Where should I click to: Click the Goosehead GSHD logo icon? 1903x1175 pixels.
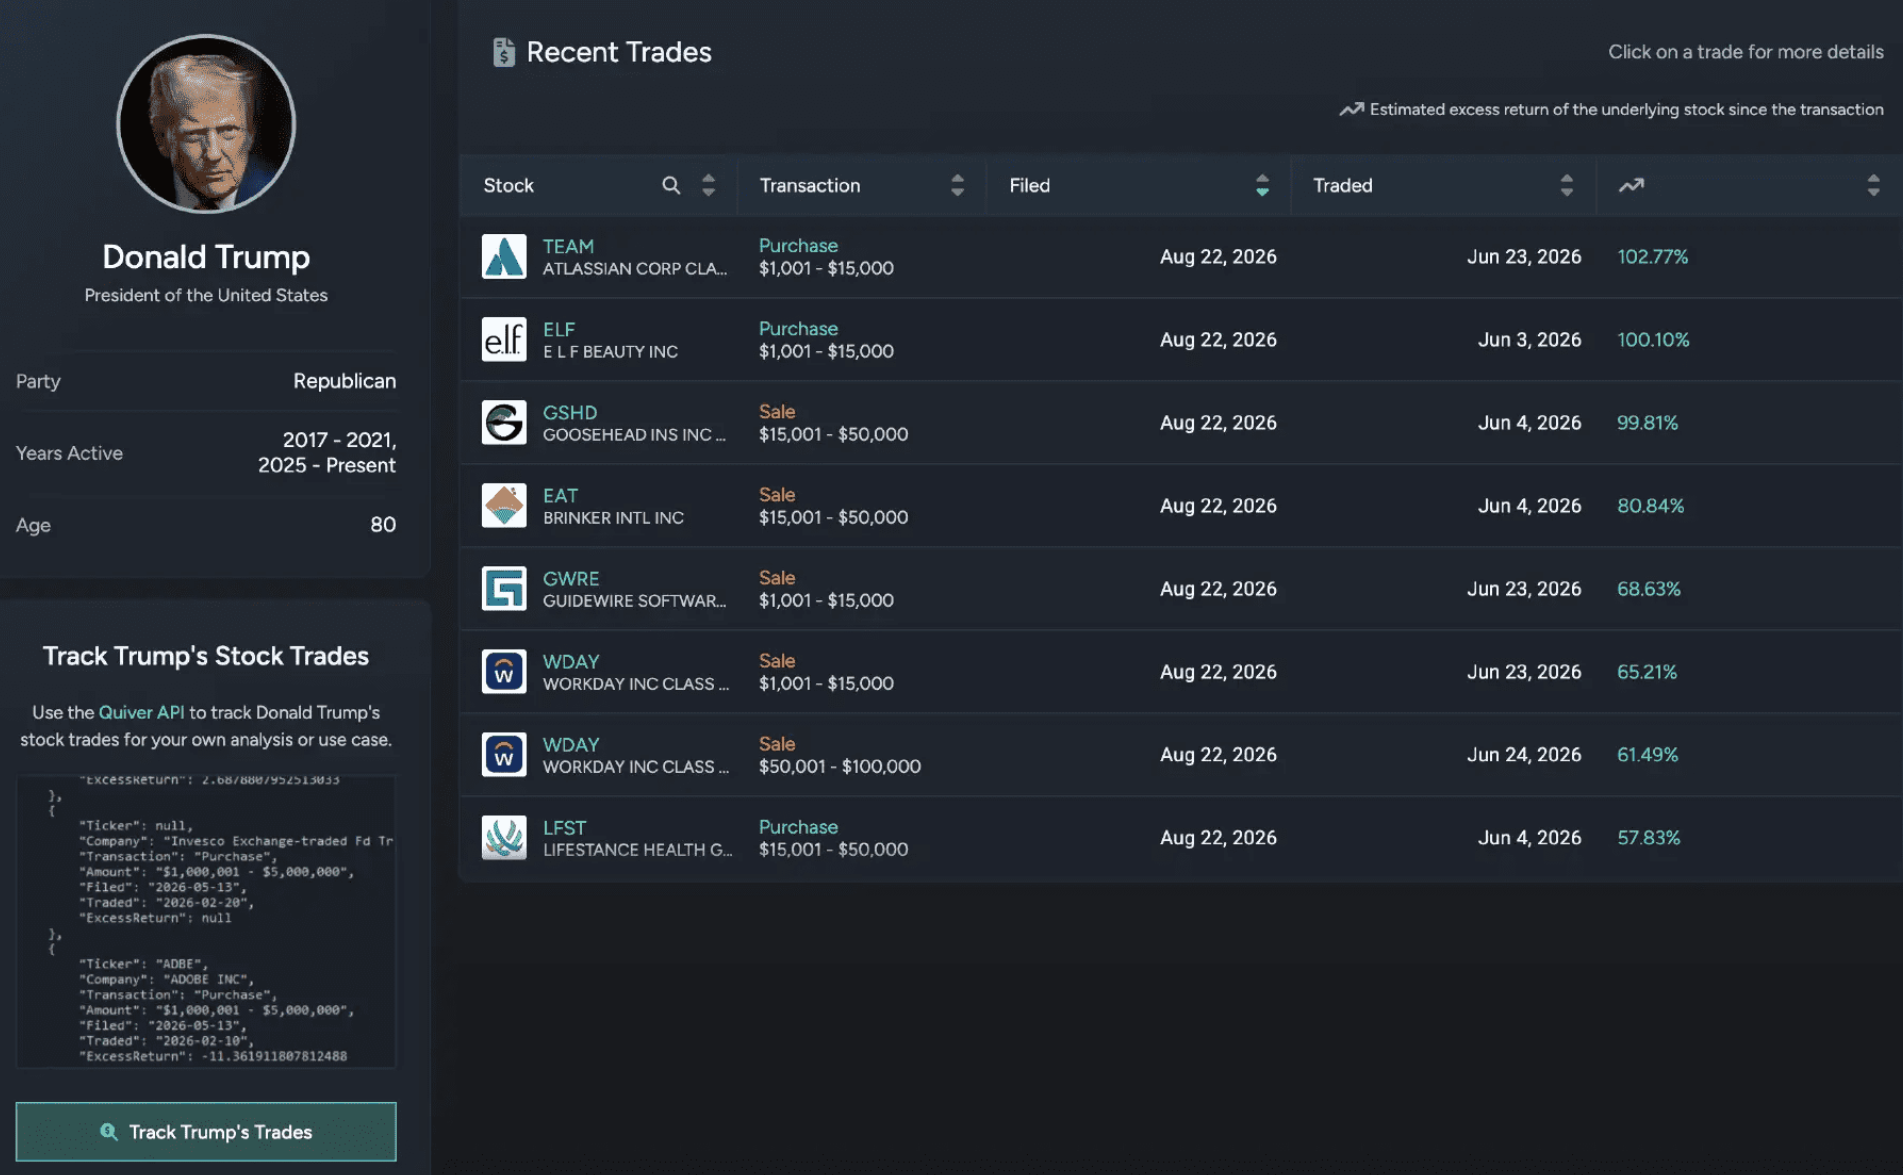[x=504, y=422]
